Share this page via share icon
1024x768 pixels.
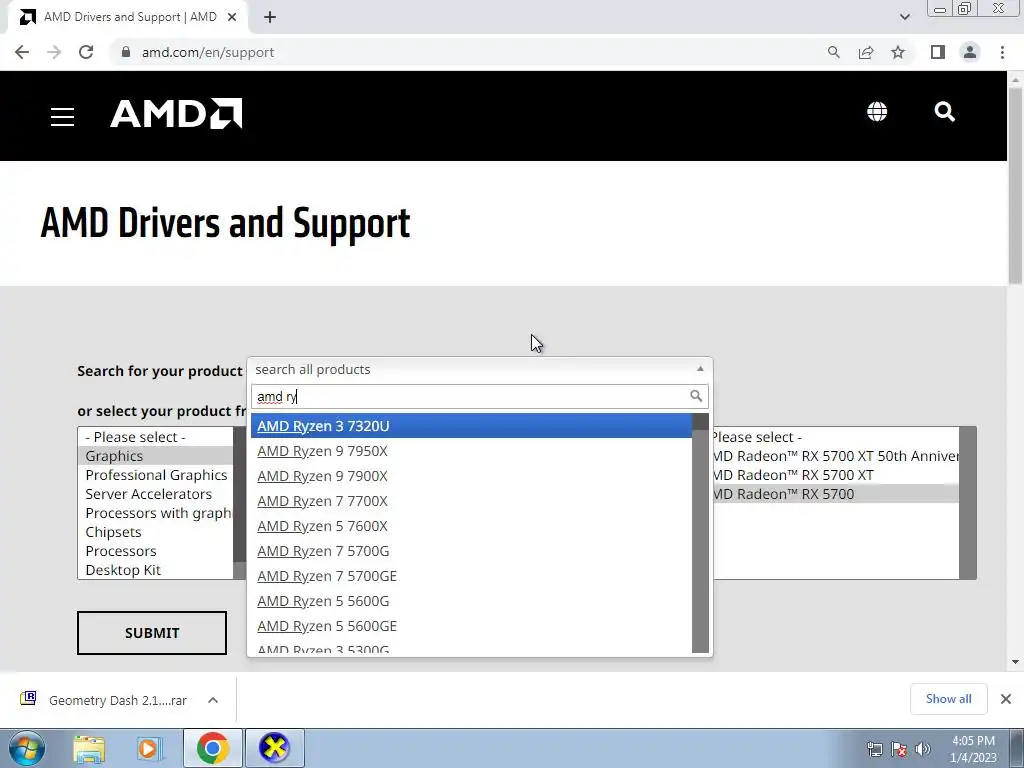(x=866, y=52)
